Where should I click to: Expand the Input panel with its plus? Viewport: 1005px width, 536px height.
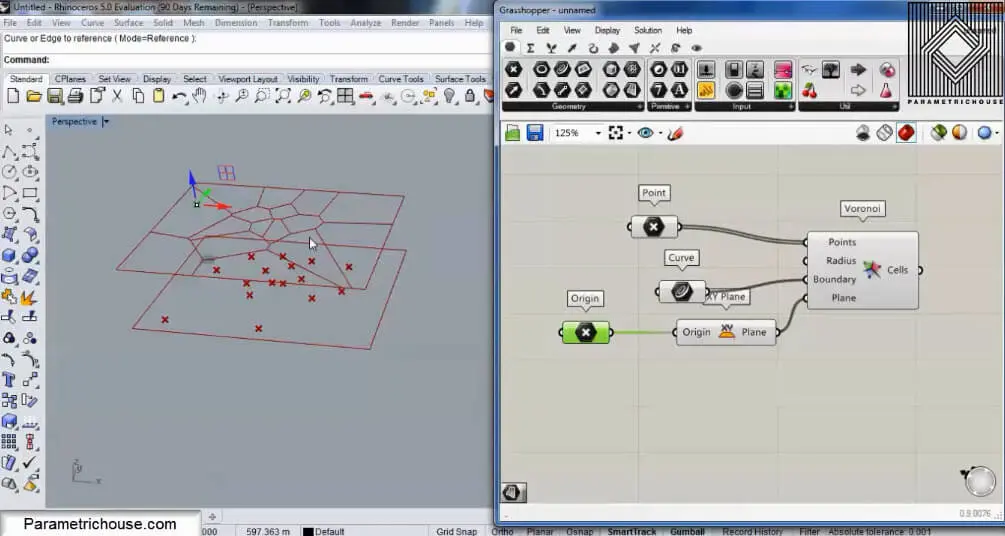click(790, 107)
